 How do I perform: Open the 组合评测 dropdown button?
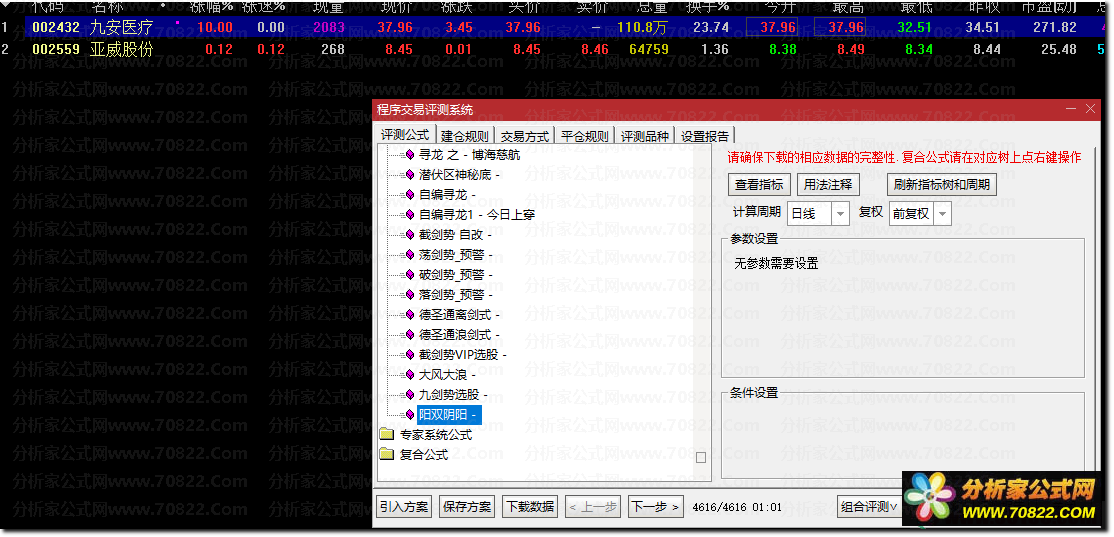point(869,506)
